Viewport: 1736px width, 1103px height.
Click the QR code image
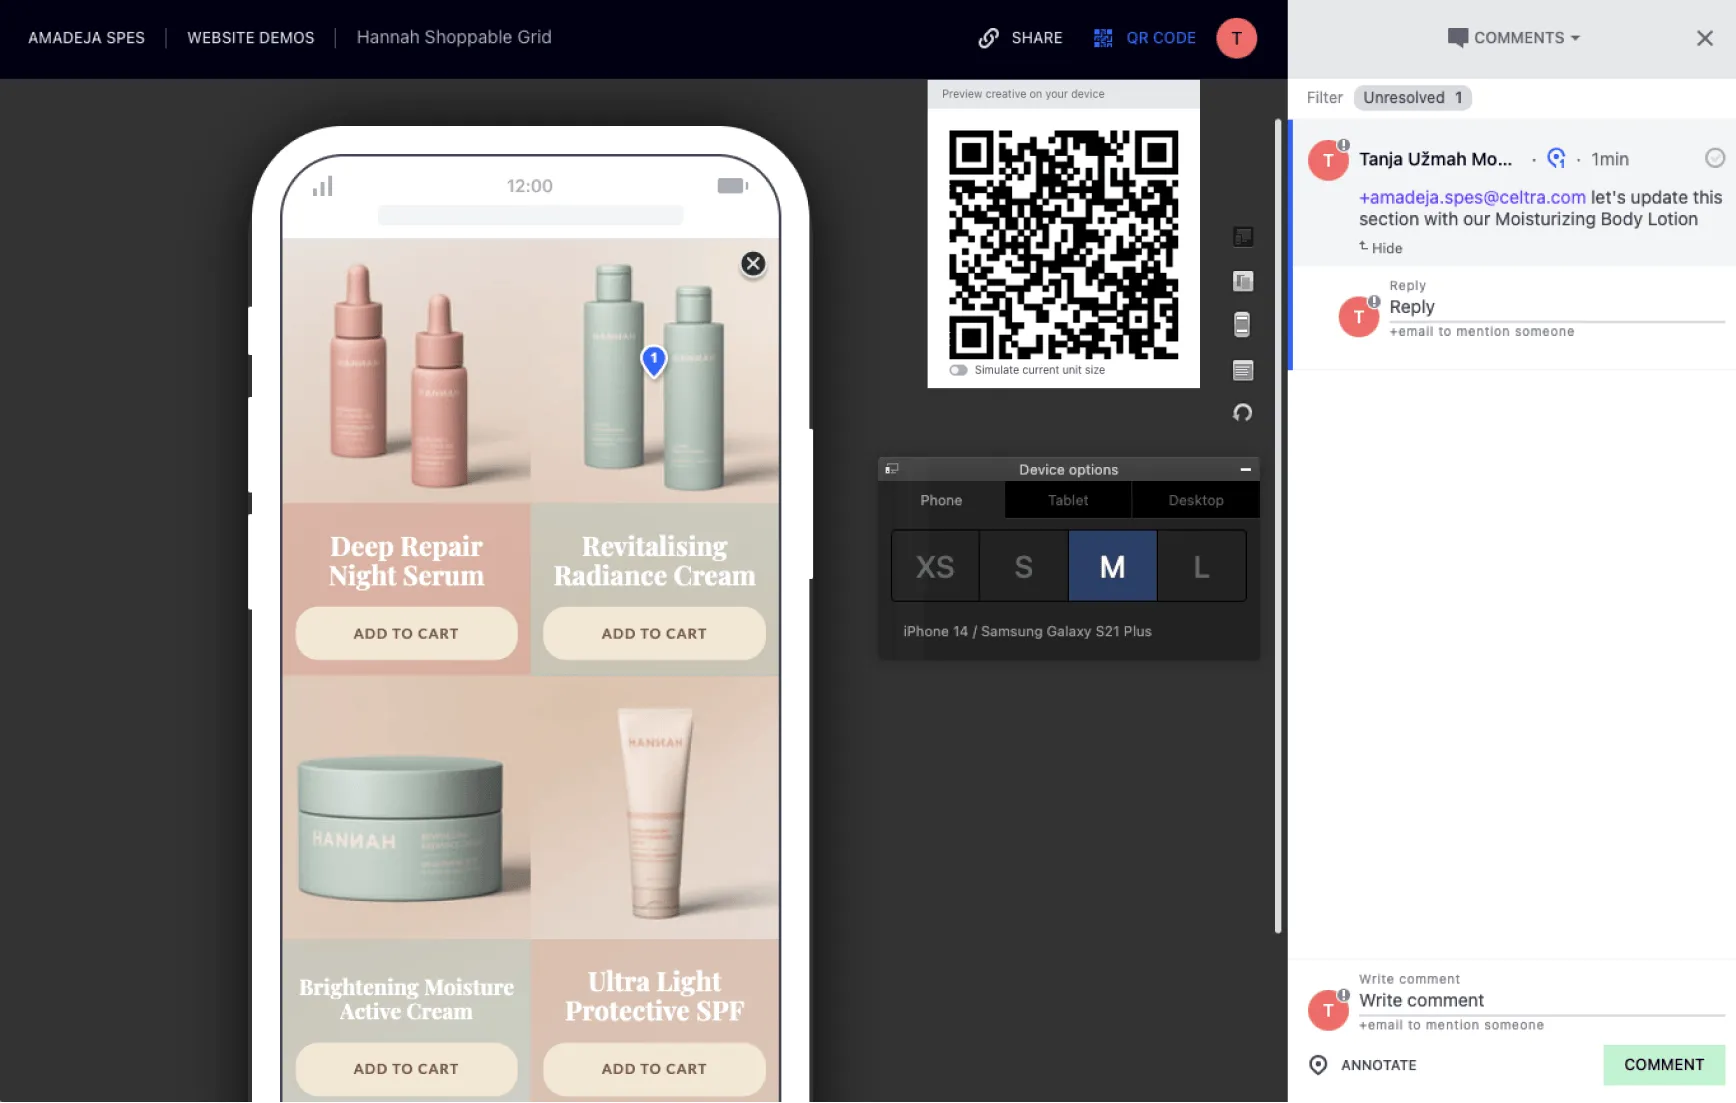pos(1063,244)
